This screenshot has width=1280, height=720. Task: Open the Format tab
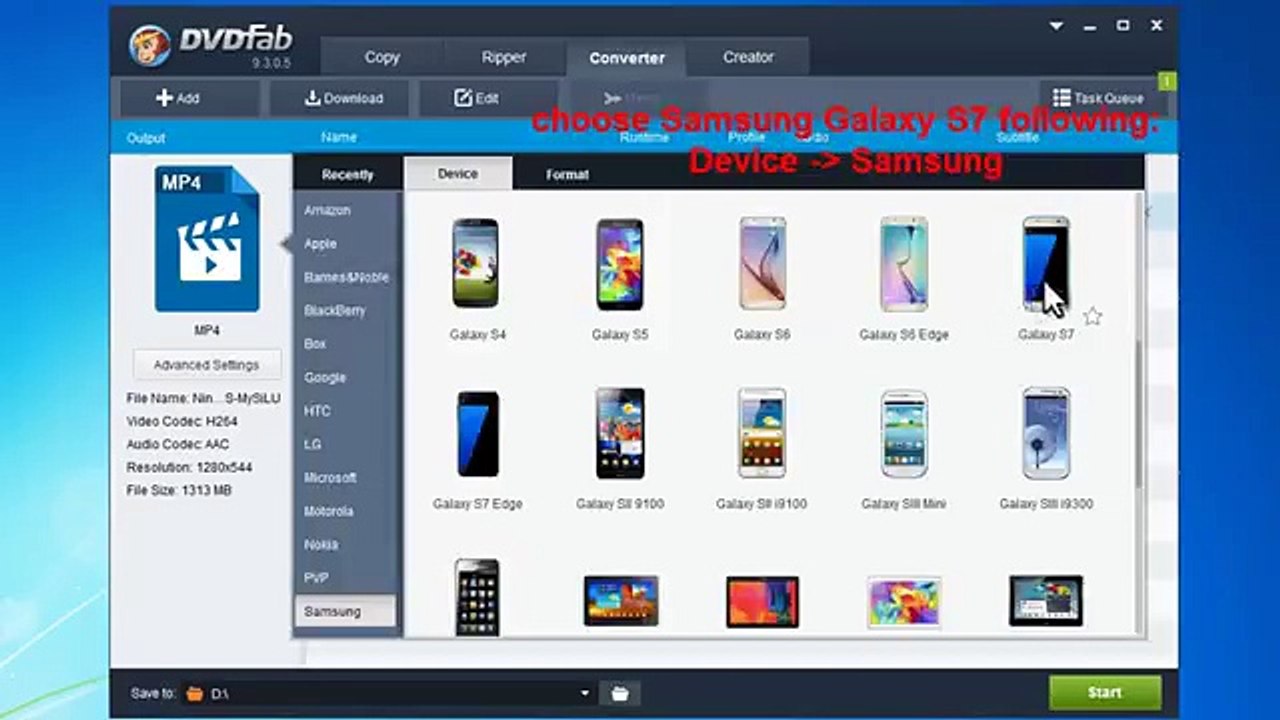(x=567, y=174)
